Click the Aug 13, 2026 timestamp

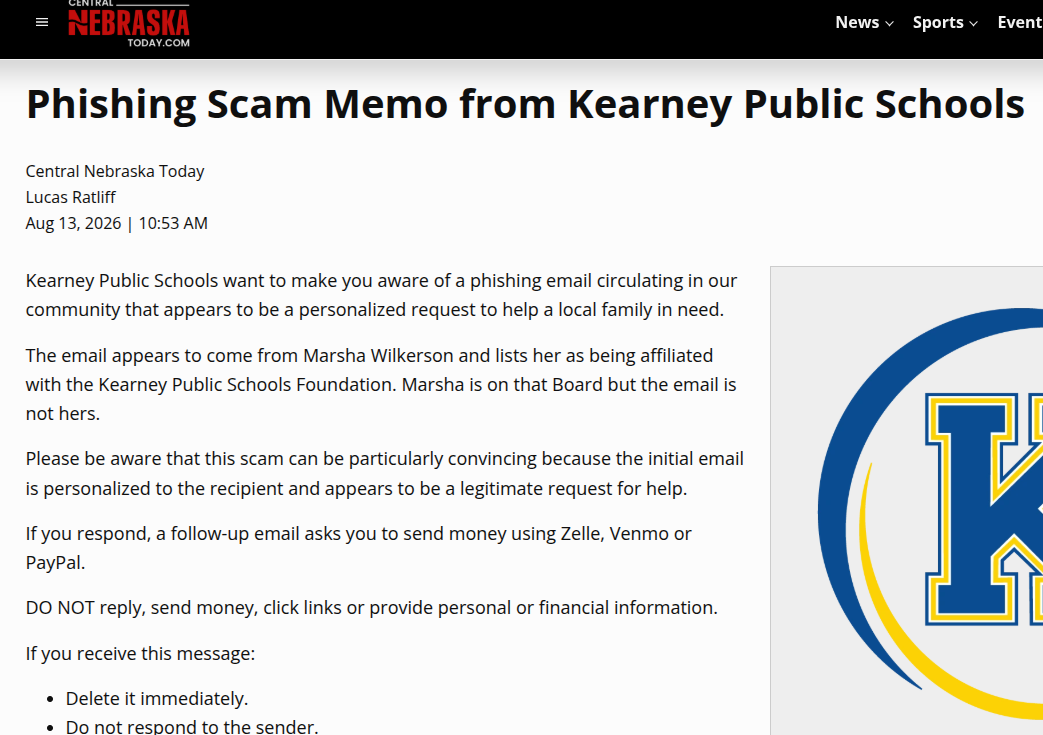click(116, 223)
